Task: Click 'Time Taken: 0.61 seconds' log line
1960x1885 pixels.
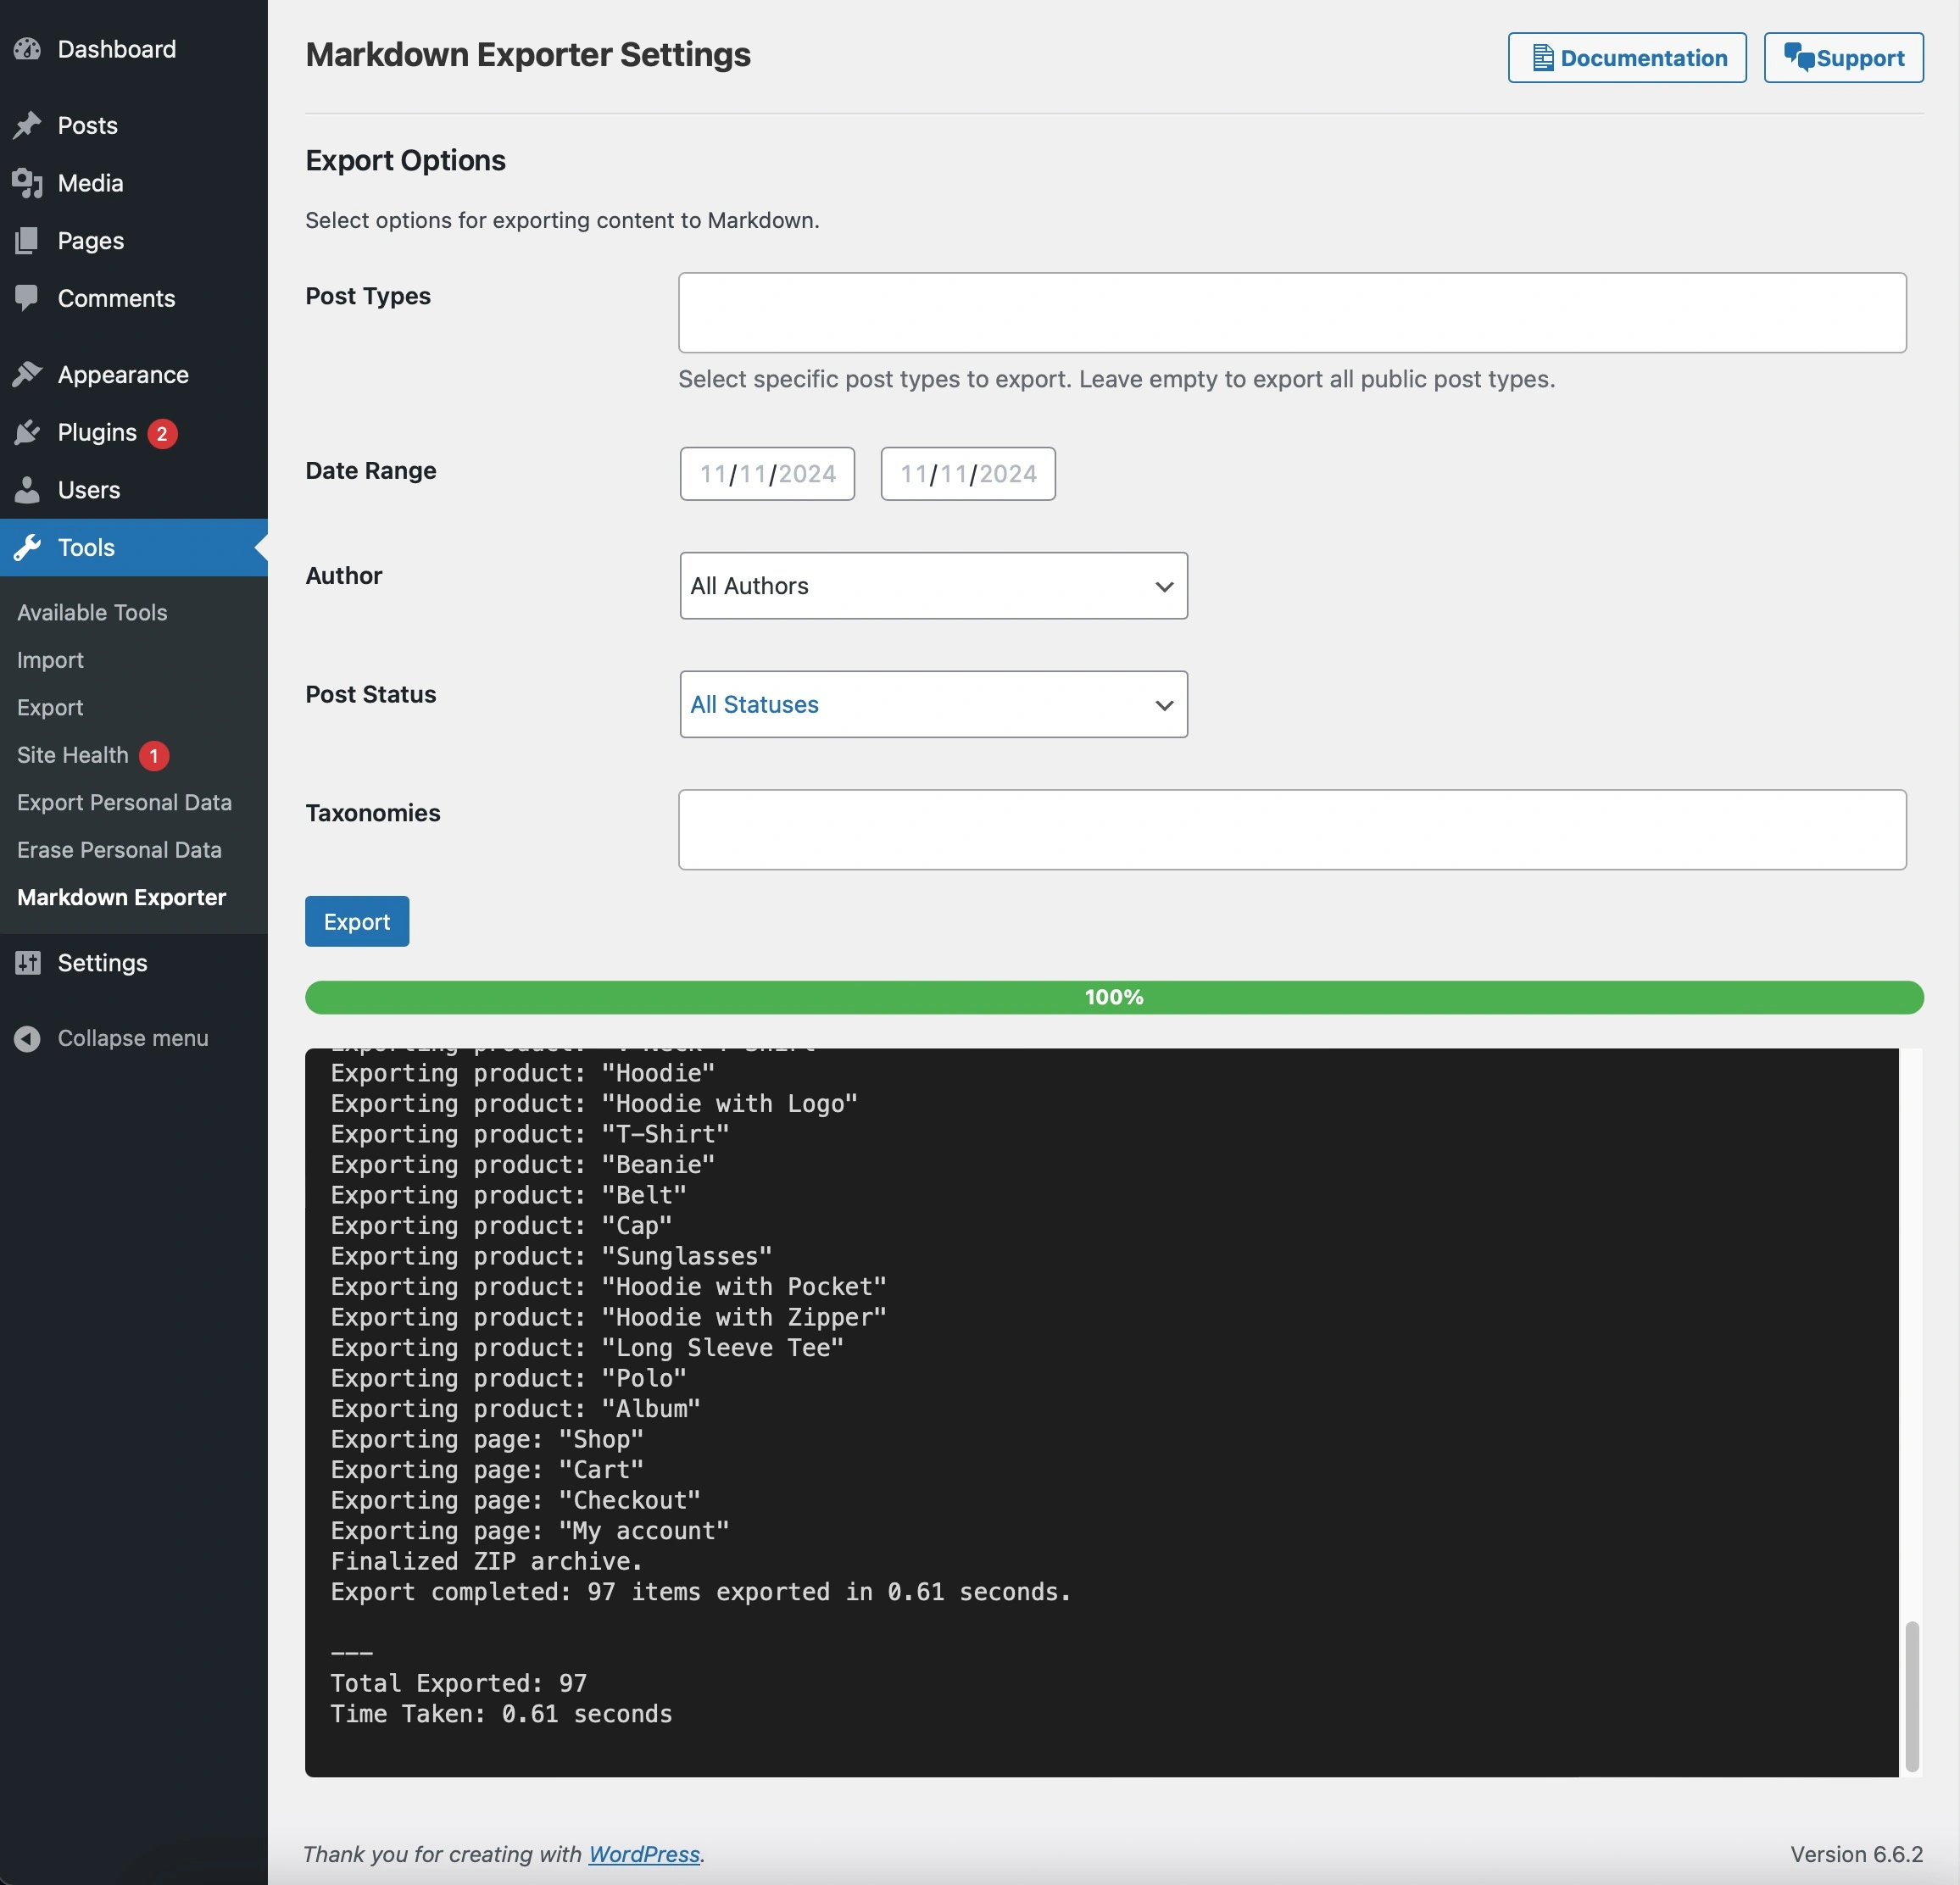Action: coord(502,1714)
